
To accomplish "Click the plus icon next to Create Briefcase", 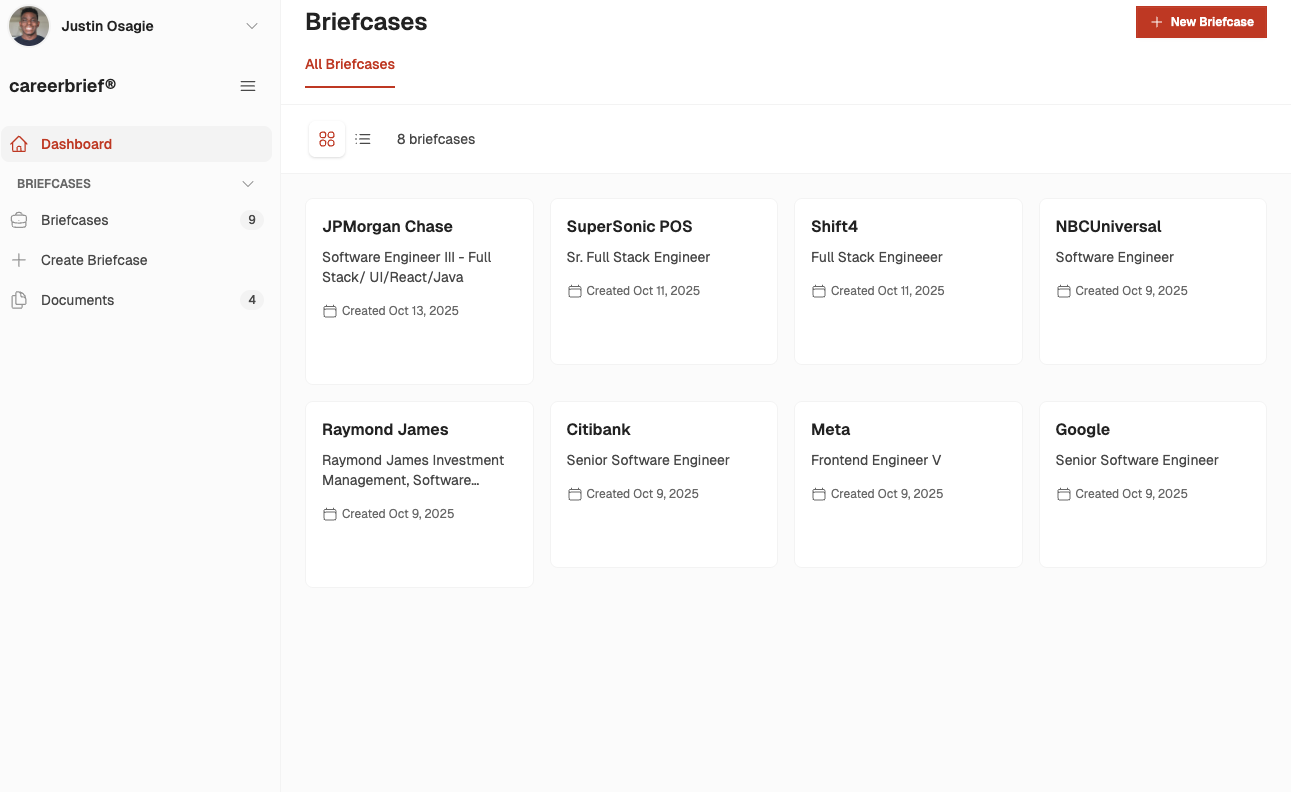I will coord(19,260).
